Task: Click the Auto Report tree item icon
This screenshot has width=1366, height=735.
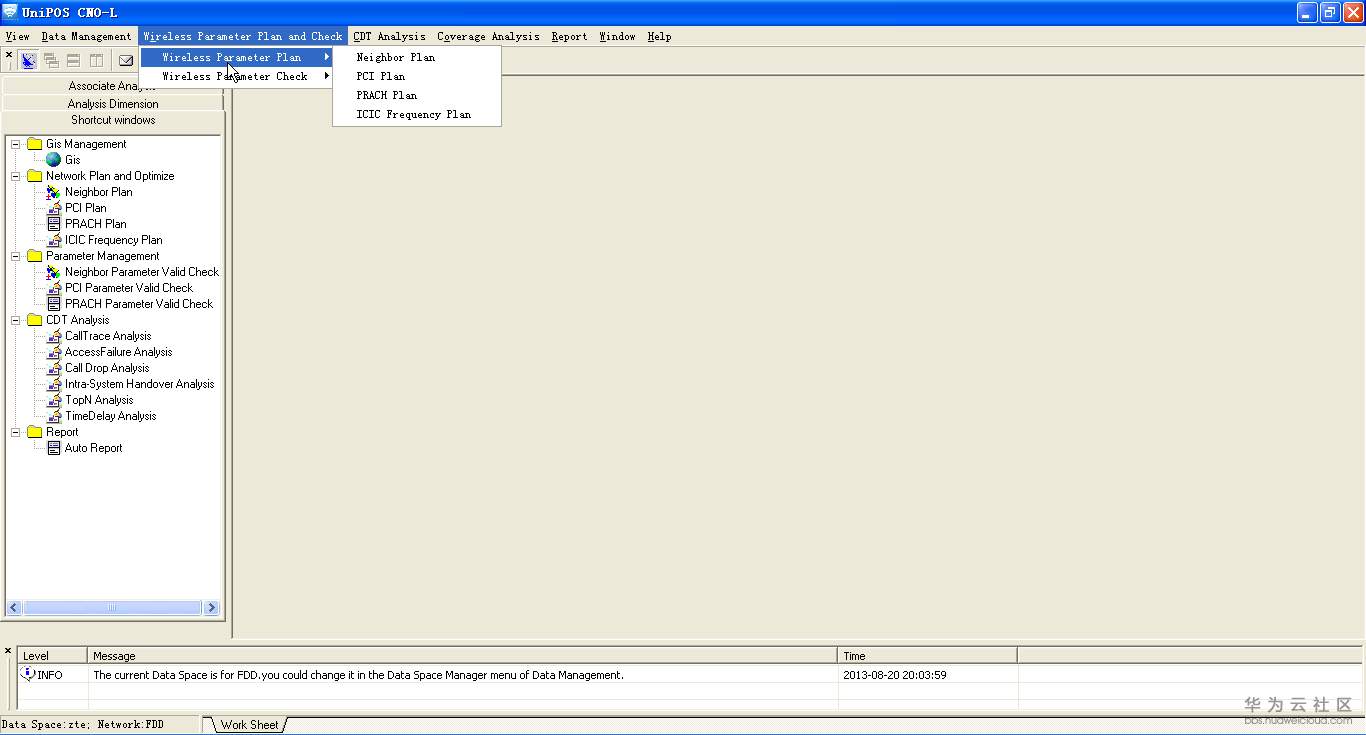Action: coord(54,448)
